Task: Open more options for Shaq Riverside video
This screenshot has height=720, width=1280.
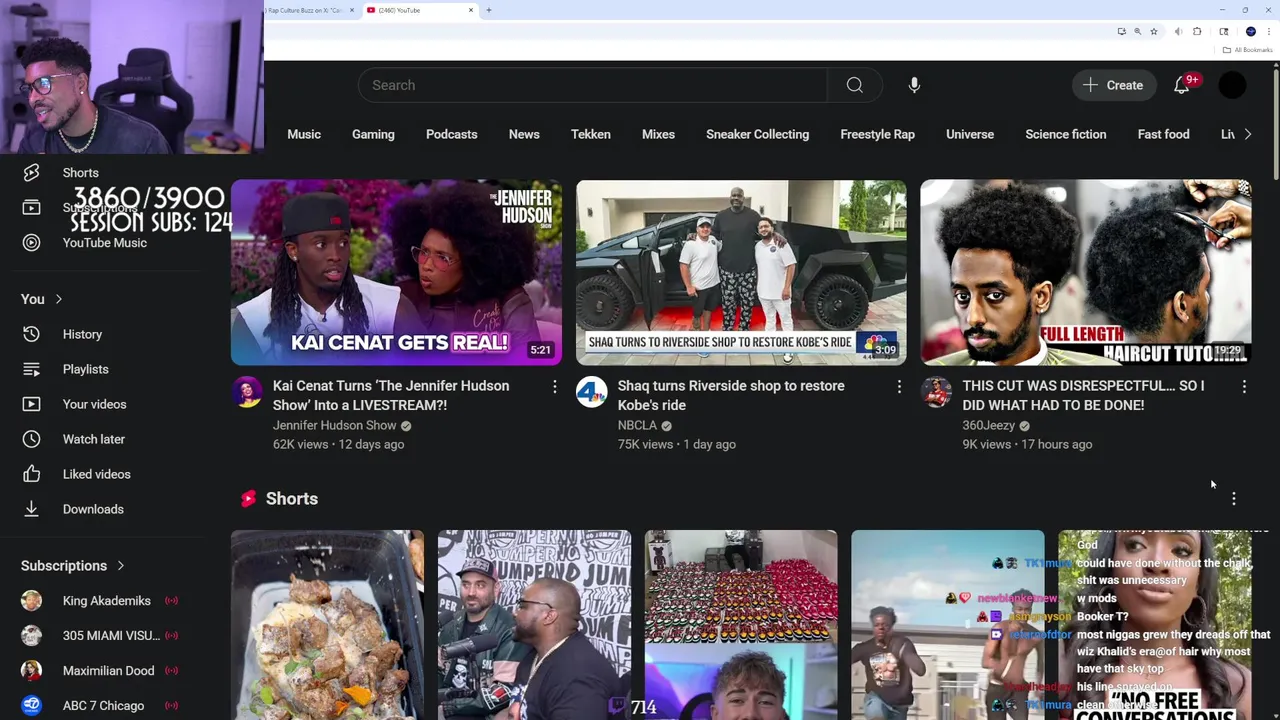Action: 899,386
